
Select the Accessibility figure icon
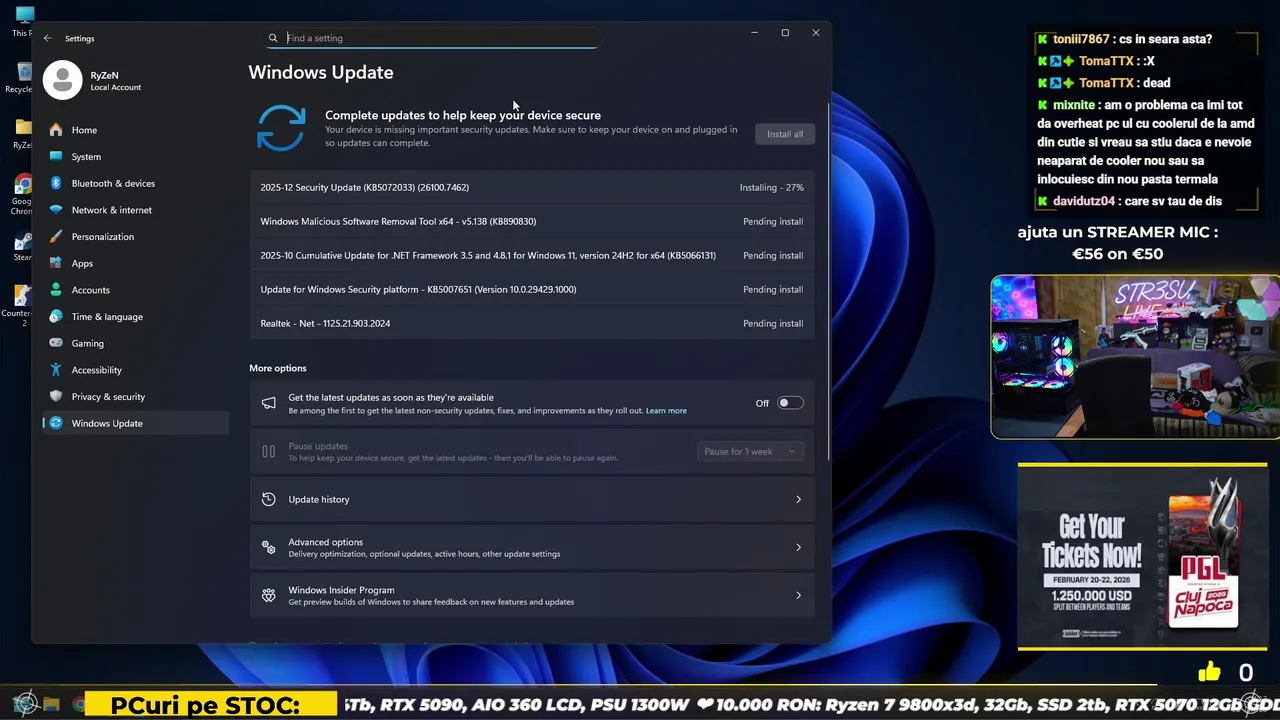(56, 370)
